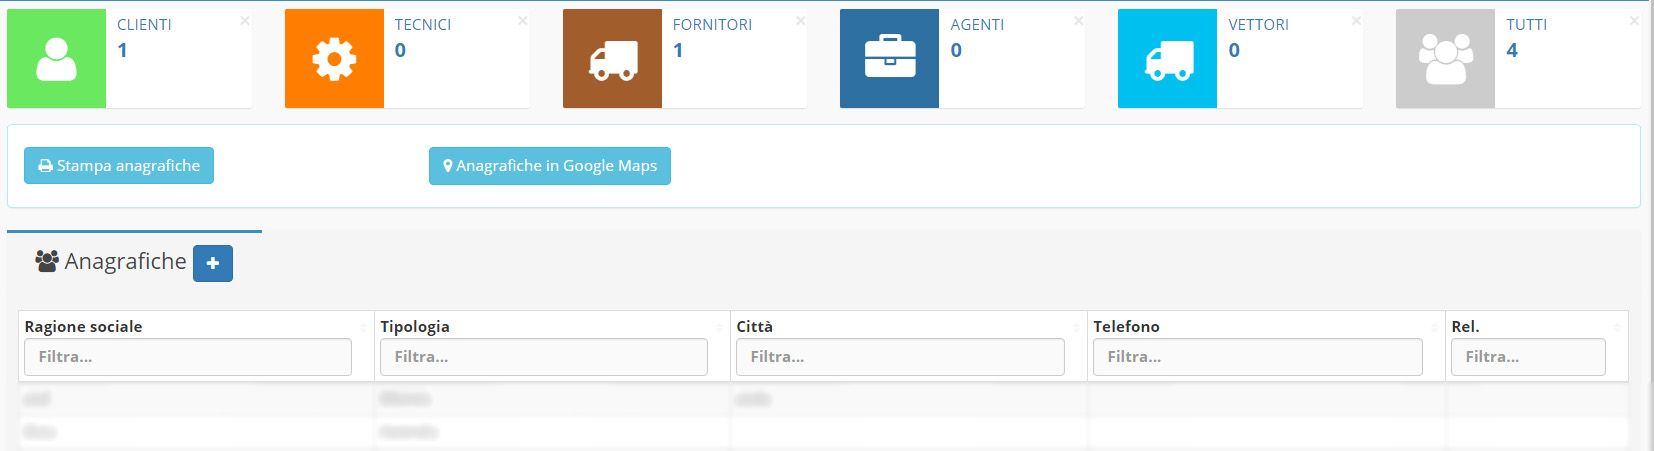
Task: Sort table by Città column
Action: pos(755,327)
